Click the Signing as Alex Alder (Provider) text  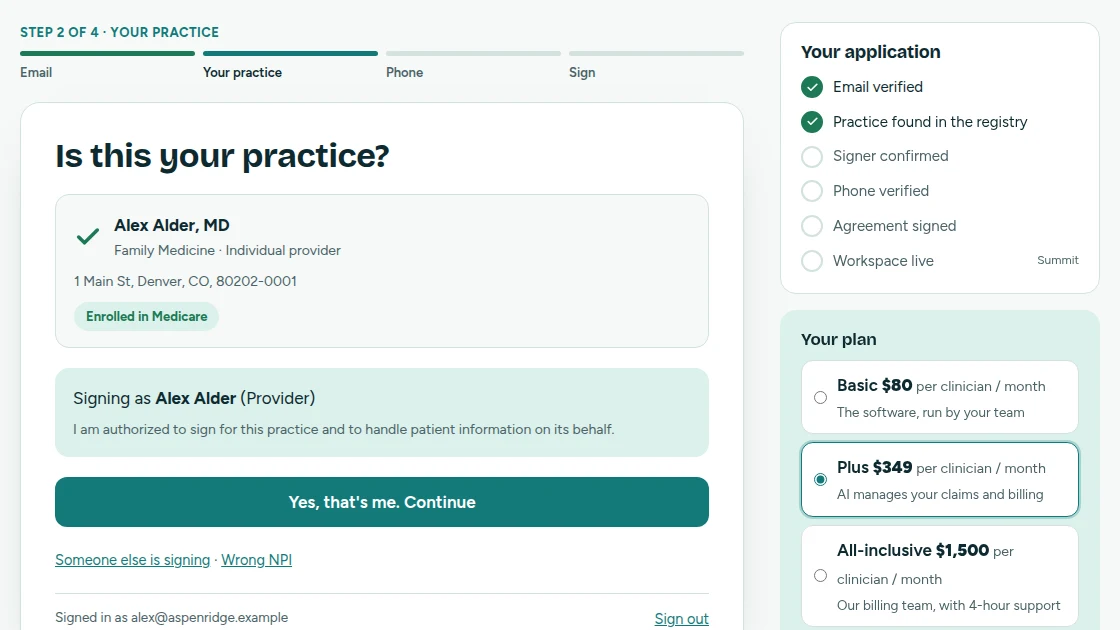tap(194, 399)
